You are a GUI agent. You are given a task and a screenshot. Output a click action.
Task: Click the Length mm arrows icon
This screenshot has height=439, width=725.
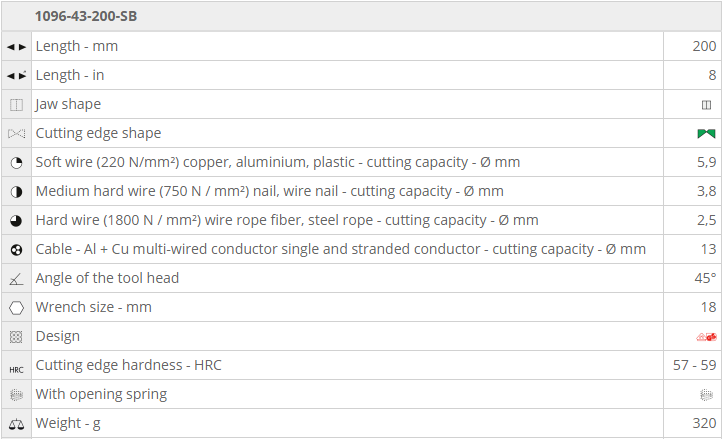(x=16, y=47)
